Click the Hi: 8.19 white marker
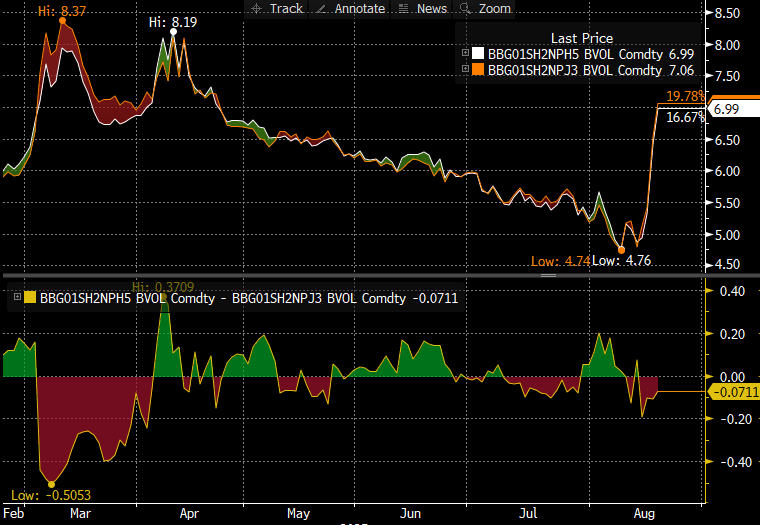 click(174, 32)
